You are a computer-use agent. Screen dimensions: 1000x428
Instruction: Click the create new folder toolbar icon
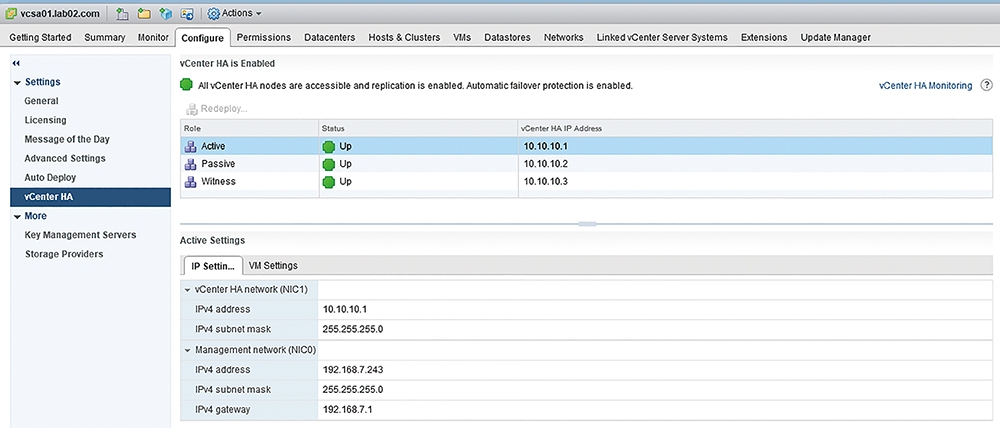(144, 13)
